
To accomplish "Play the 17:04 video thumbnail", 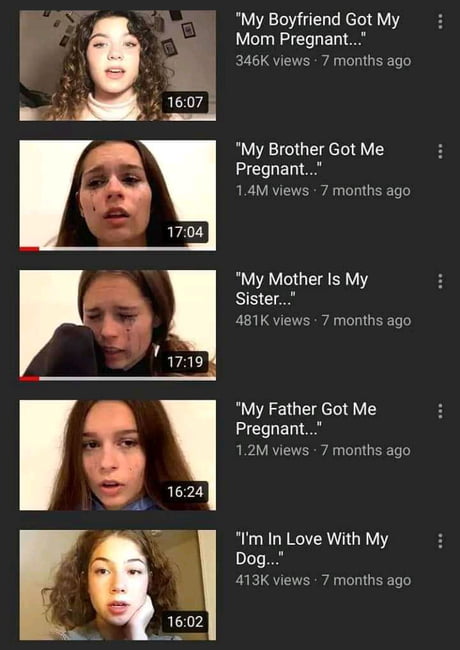I will coord(118,195).
